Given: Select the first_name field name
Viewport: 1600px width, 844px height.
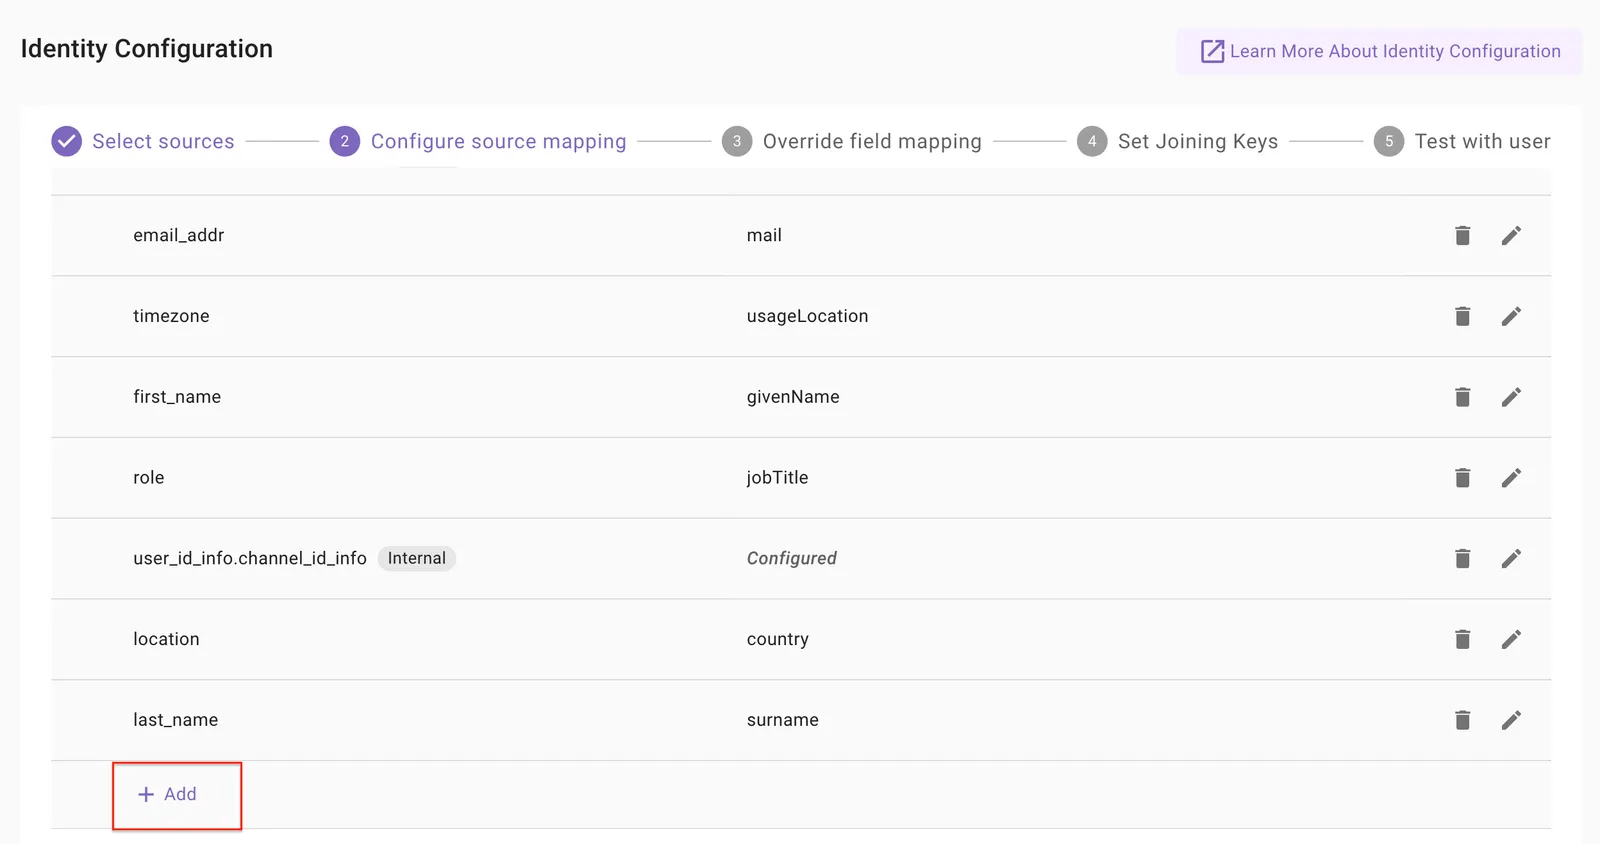Looking at the screenshot, I should coord(177,397).
